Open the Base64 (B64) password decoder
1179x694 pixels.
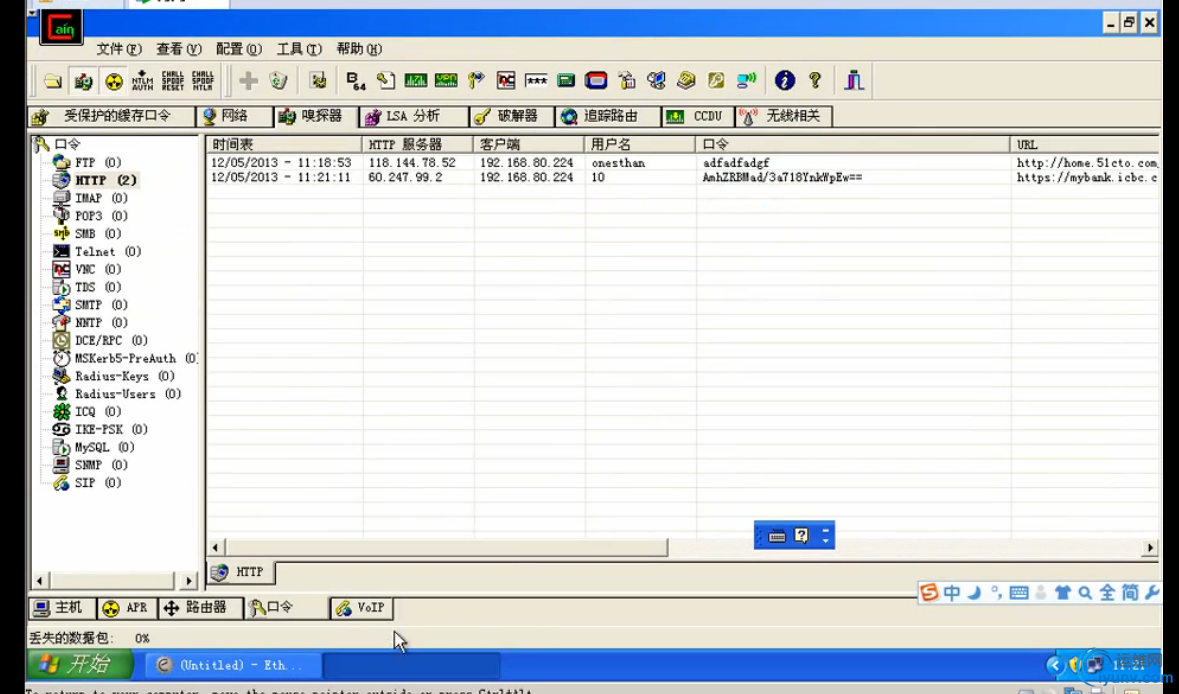point(356,80)
